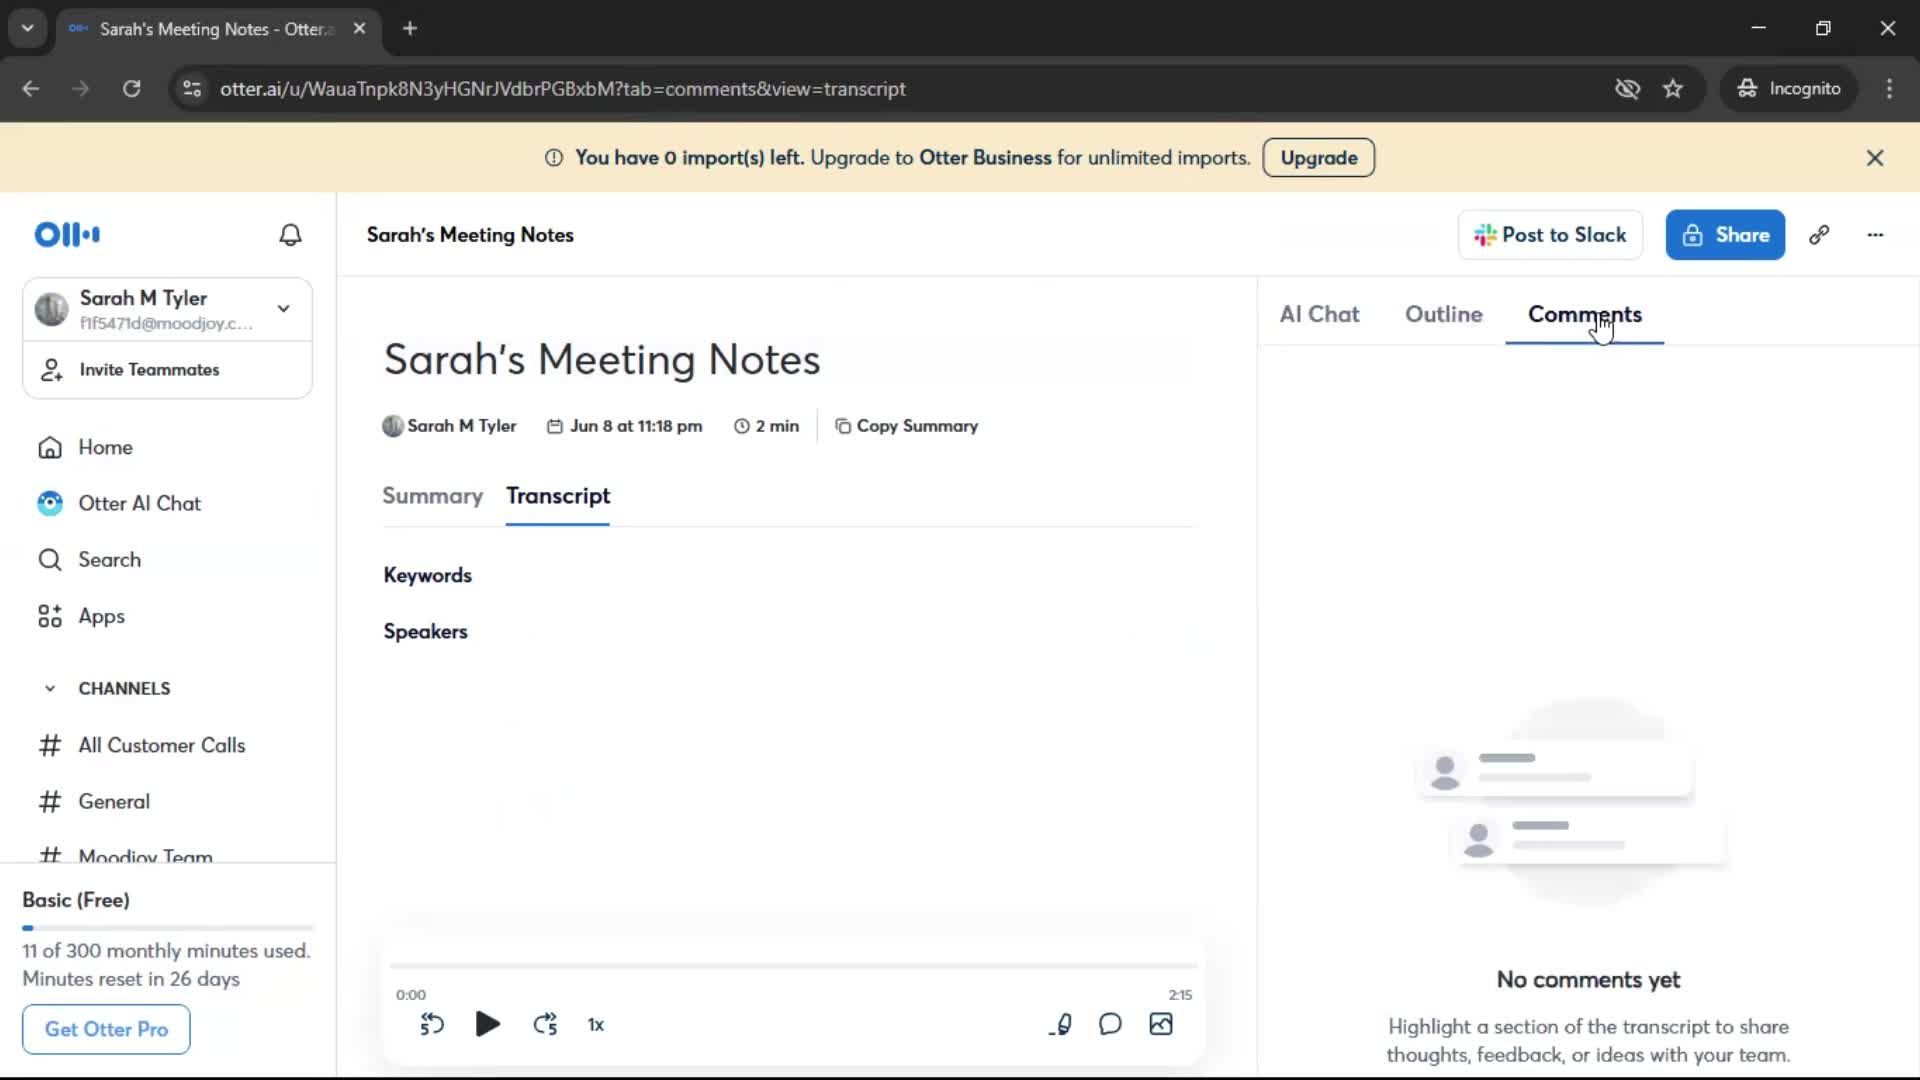Copy link using the chain icon
The width and height of the screenshot is (1920, 1080).
[x=1819, y=235]
